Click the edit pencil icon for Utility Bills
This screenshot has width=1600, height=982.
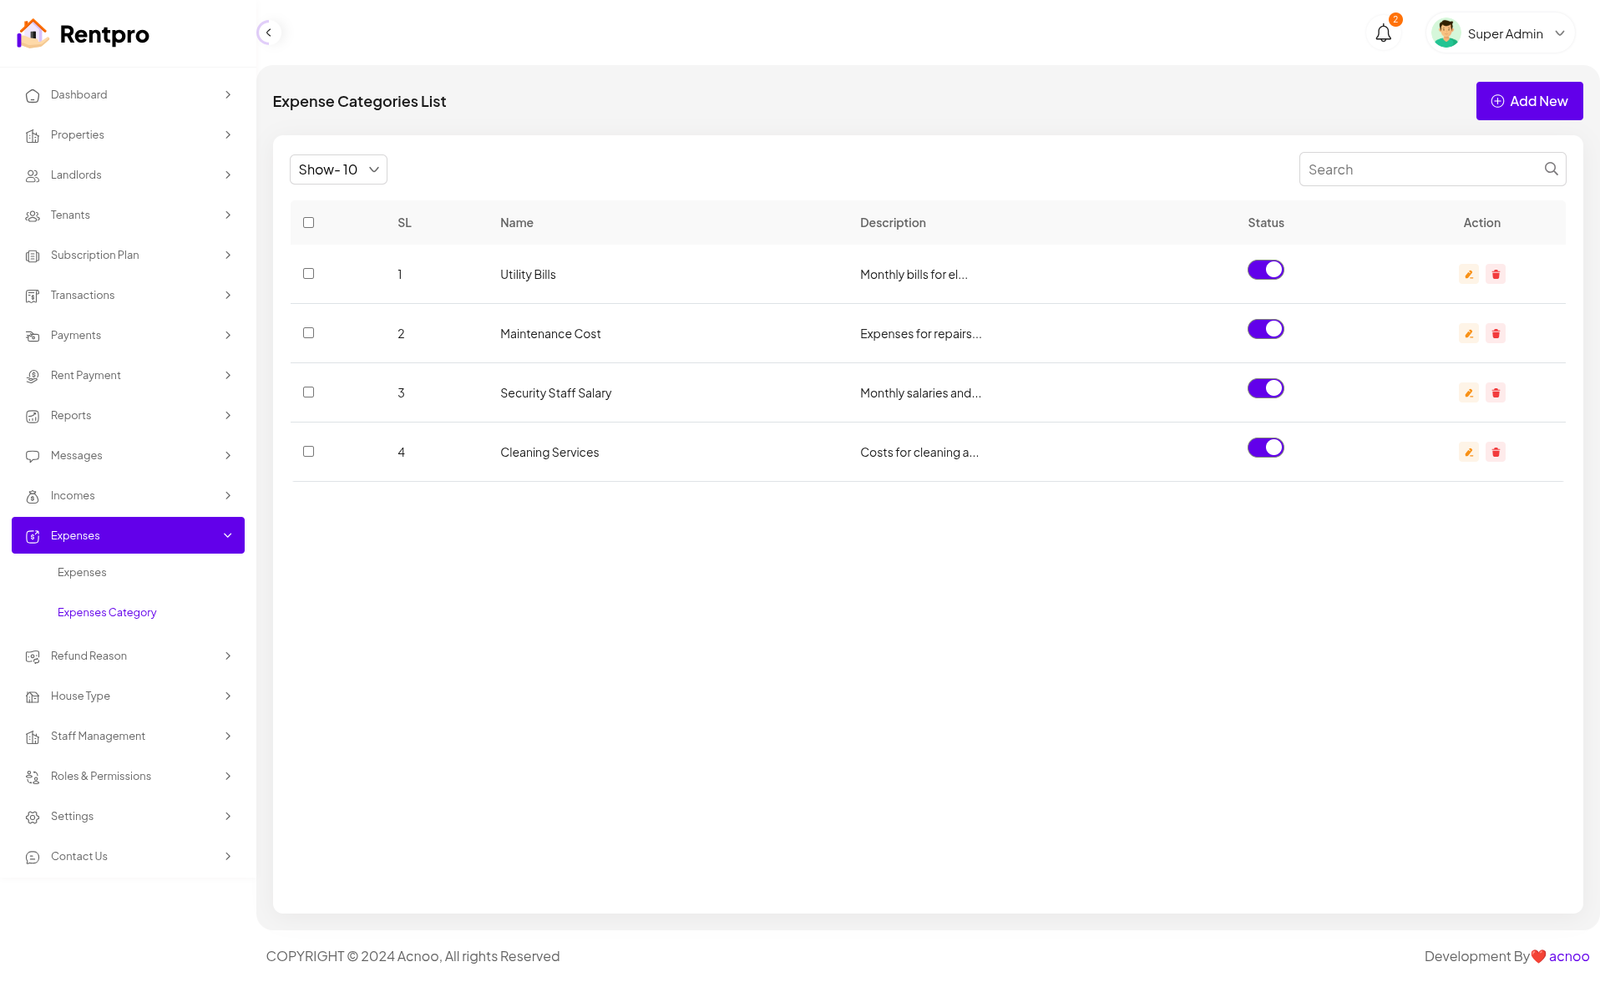point(1468,274)
